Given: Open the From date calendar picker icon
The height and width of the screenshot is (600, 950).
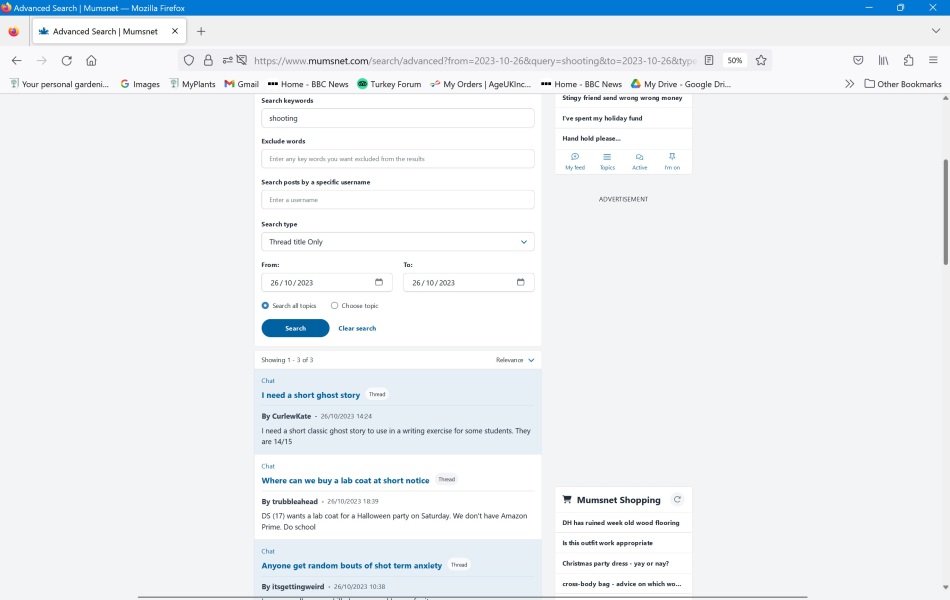Looking at the screenshot, I should point(380,282).
